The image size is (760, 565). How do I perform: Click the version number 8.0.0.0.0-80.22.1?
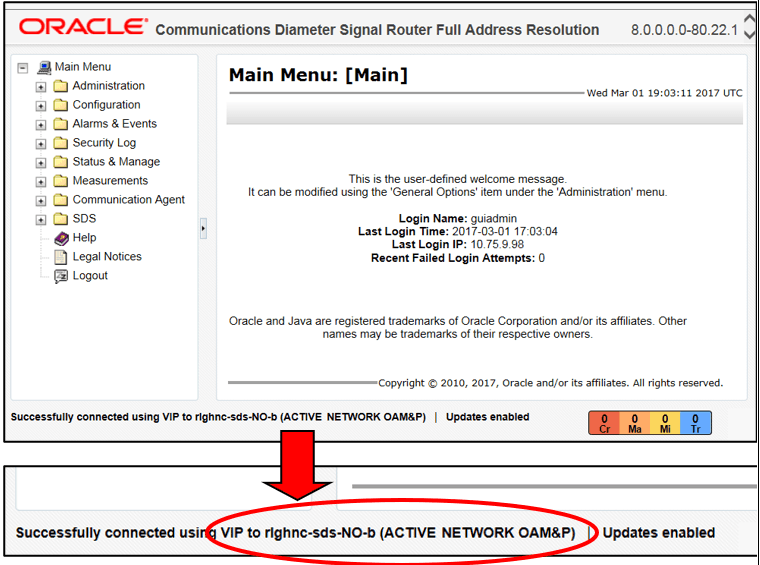coord(684,30)
